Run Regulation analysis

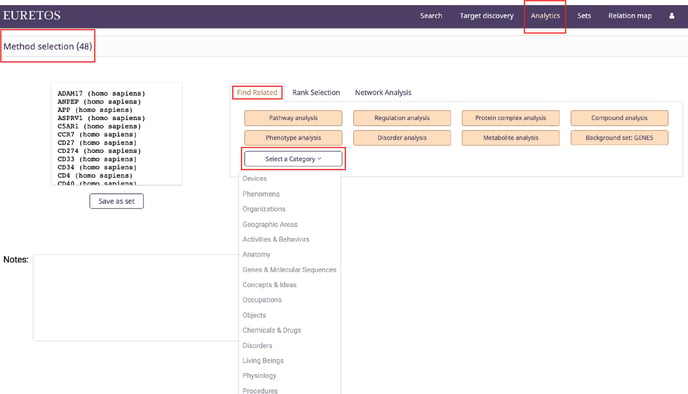[402, 118]
